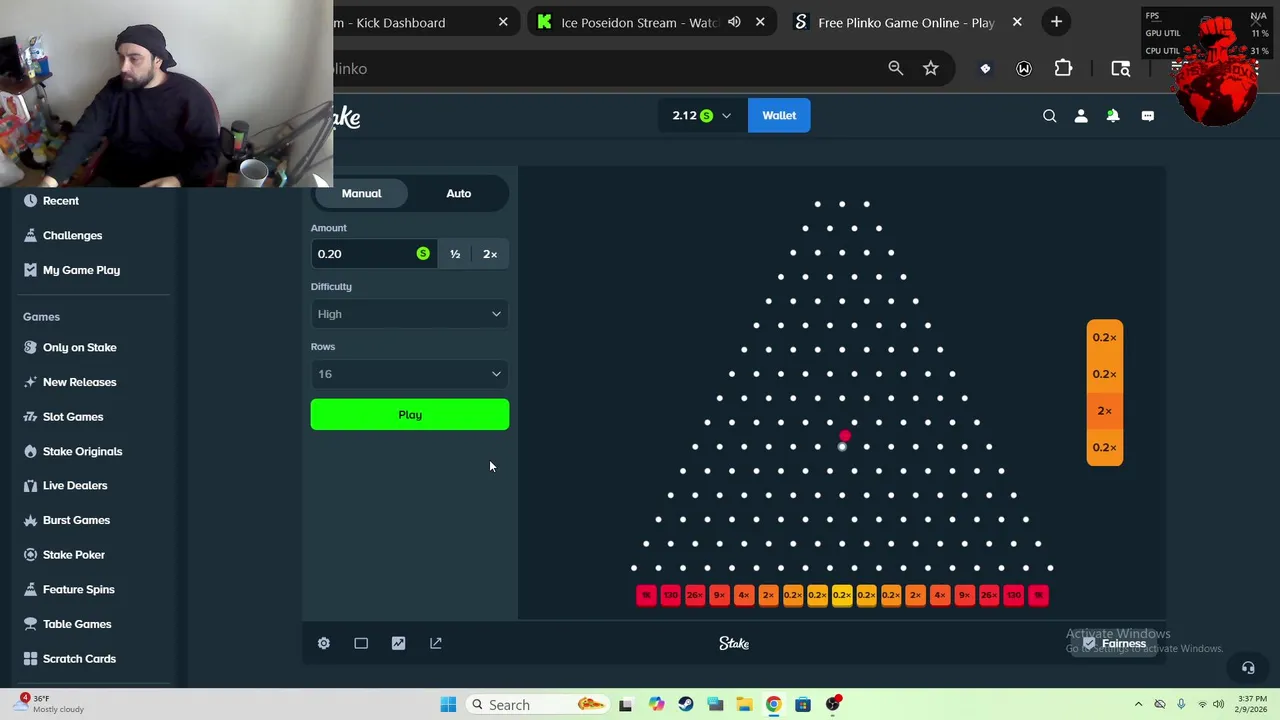Open the volume control in system tray
This screenshot has height=720, width=1280.
tap(1219, 705)
